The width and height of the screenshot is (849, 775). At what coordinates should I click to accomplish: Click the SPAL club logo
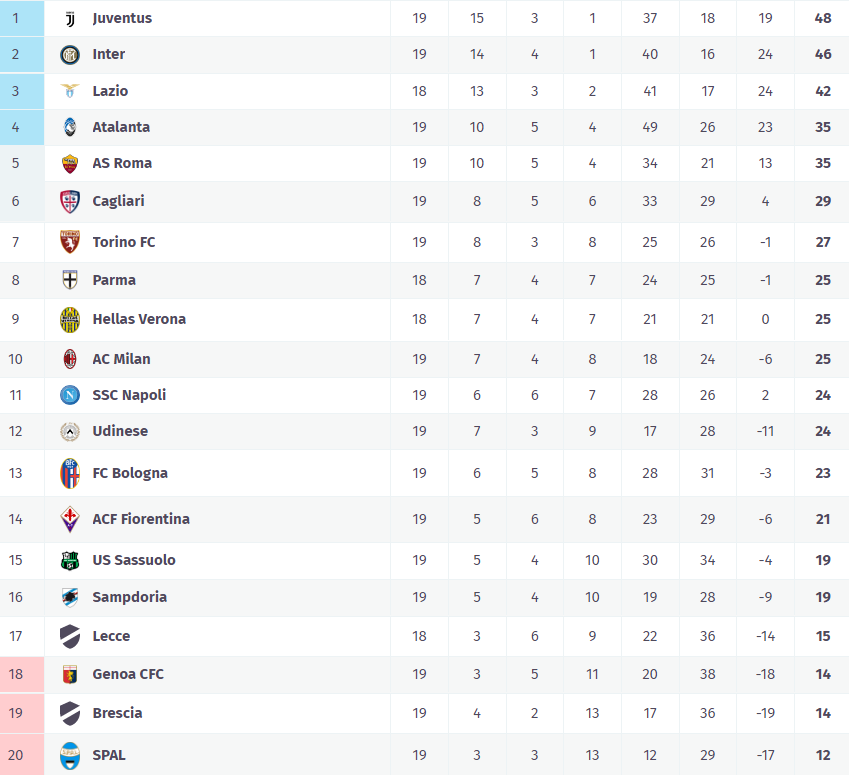[69, 755]
